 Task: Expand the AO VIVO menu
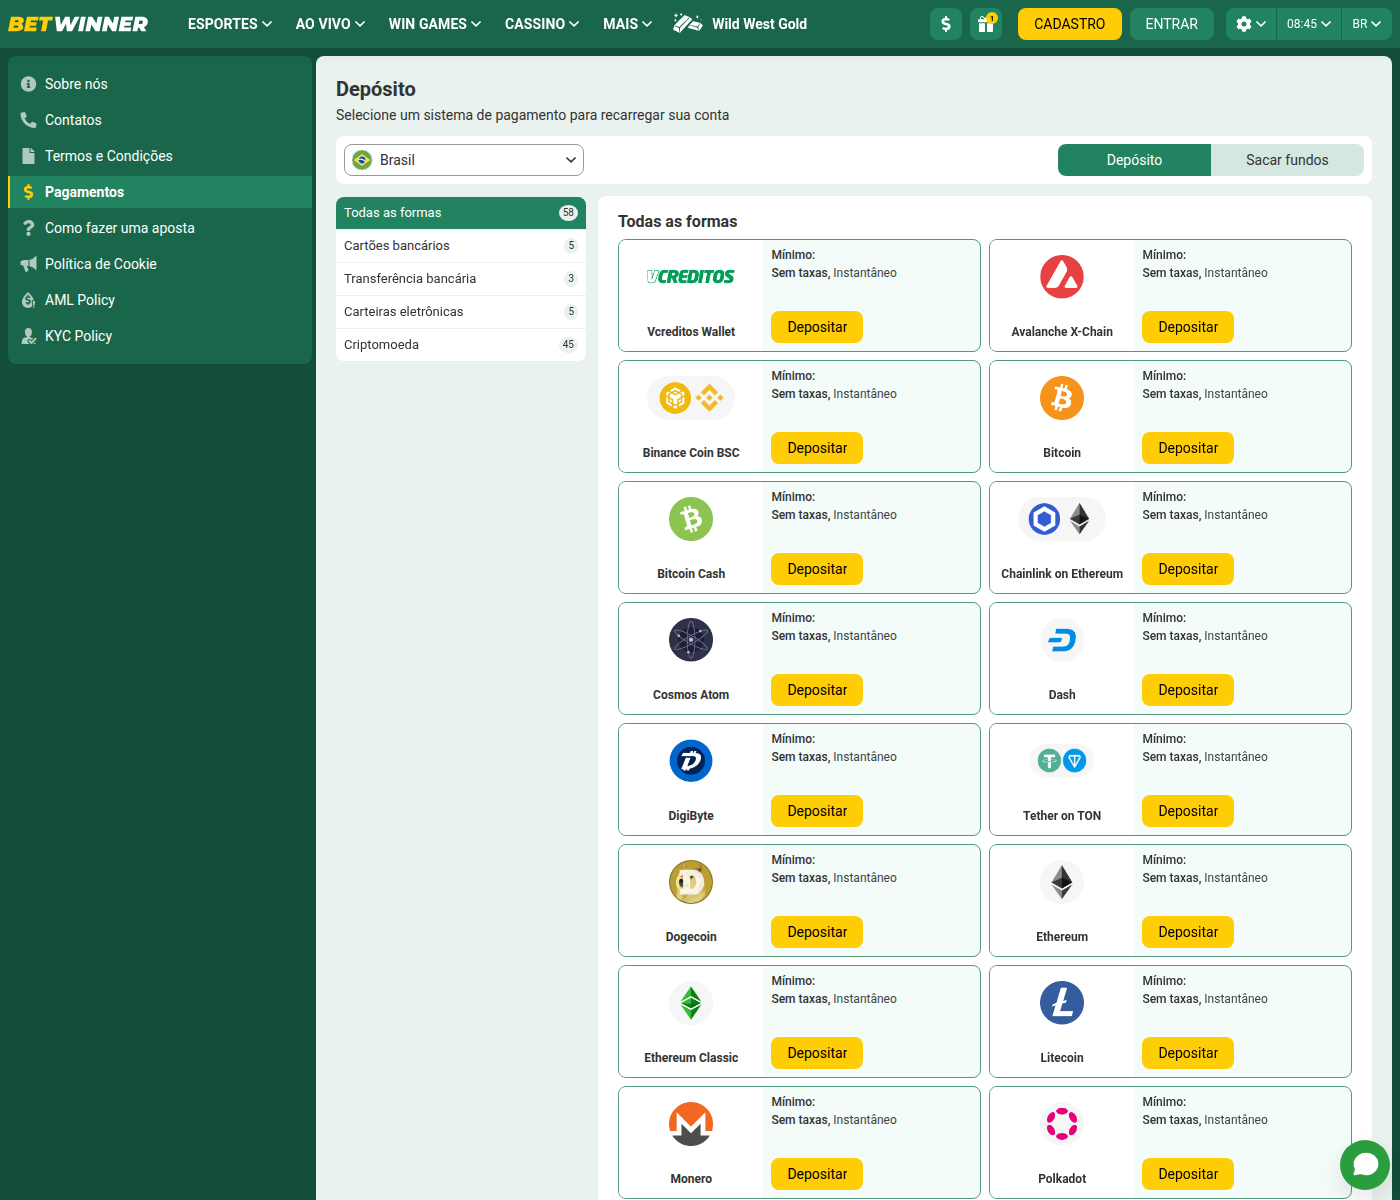tap(330, 24)
